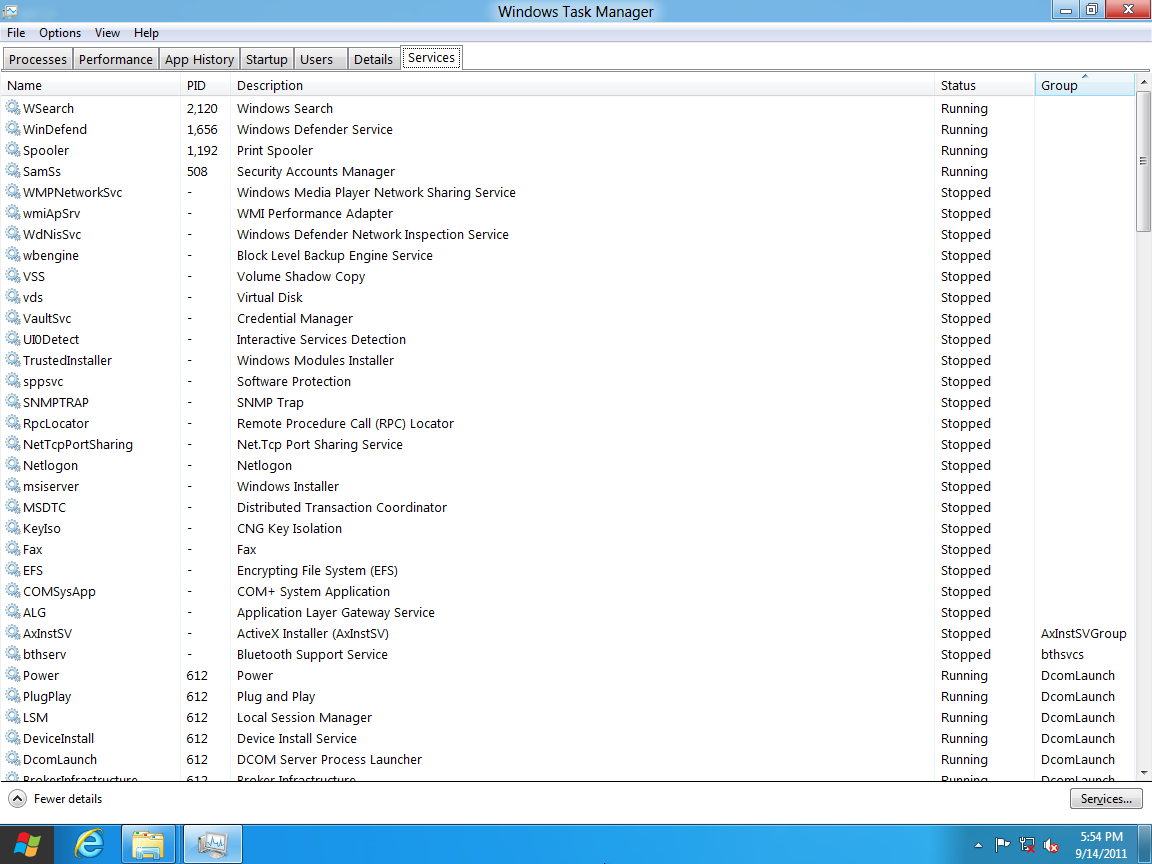Sort by the Status column header

984,85
